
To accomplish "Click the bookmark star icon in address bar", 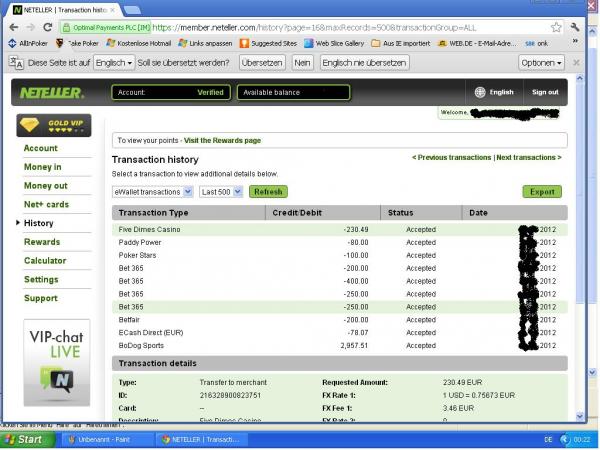I will (556, 27).
